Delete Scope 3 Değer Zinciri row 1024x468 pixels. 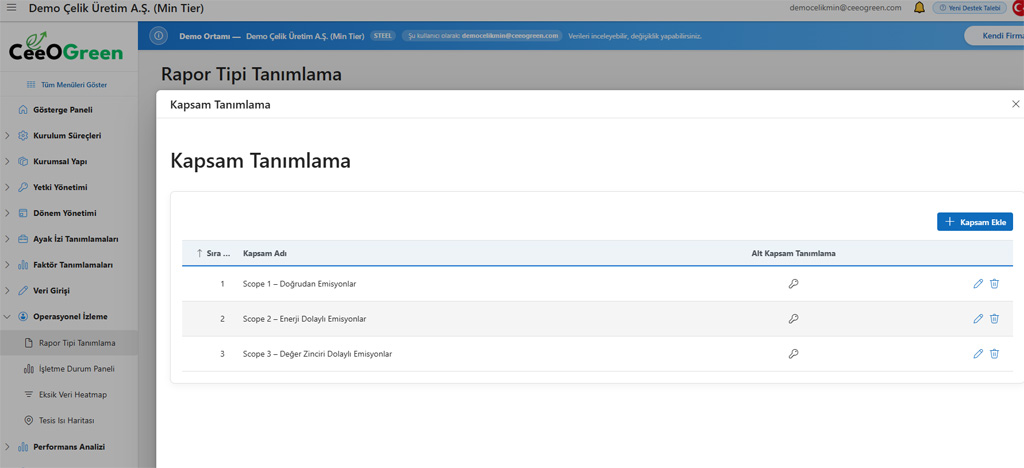coord(994,354)
